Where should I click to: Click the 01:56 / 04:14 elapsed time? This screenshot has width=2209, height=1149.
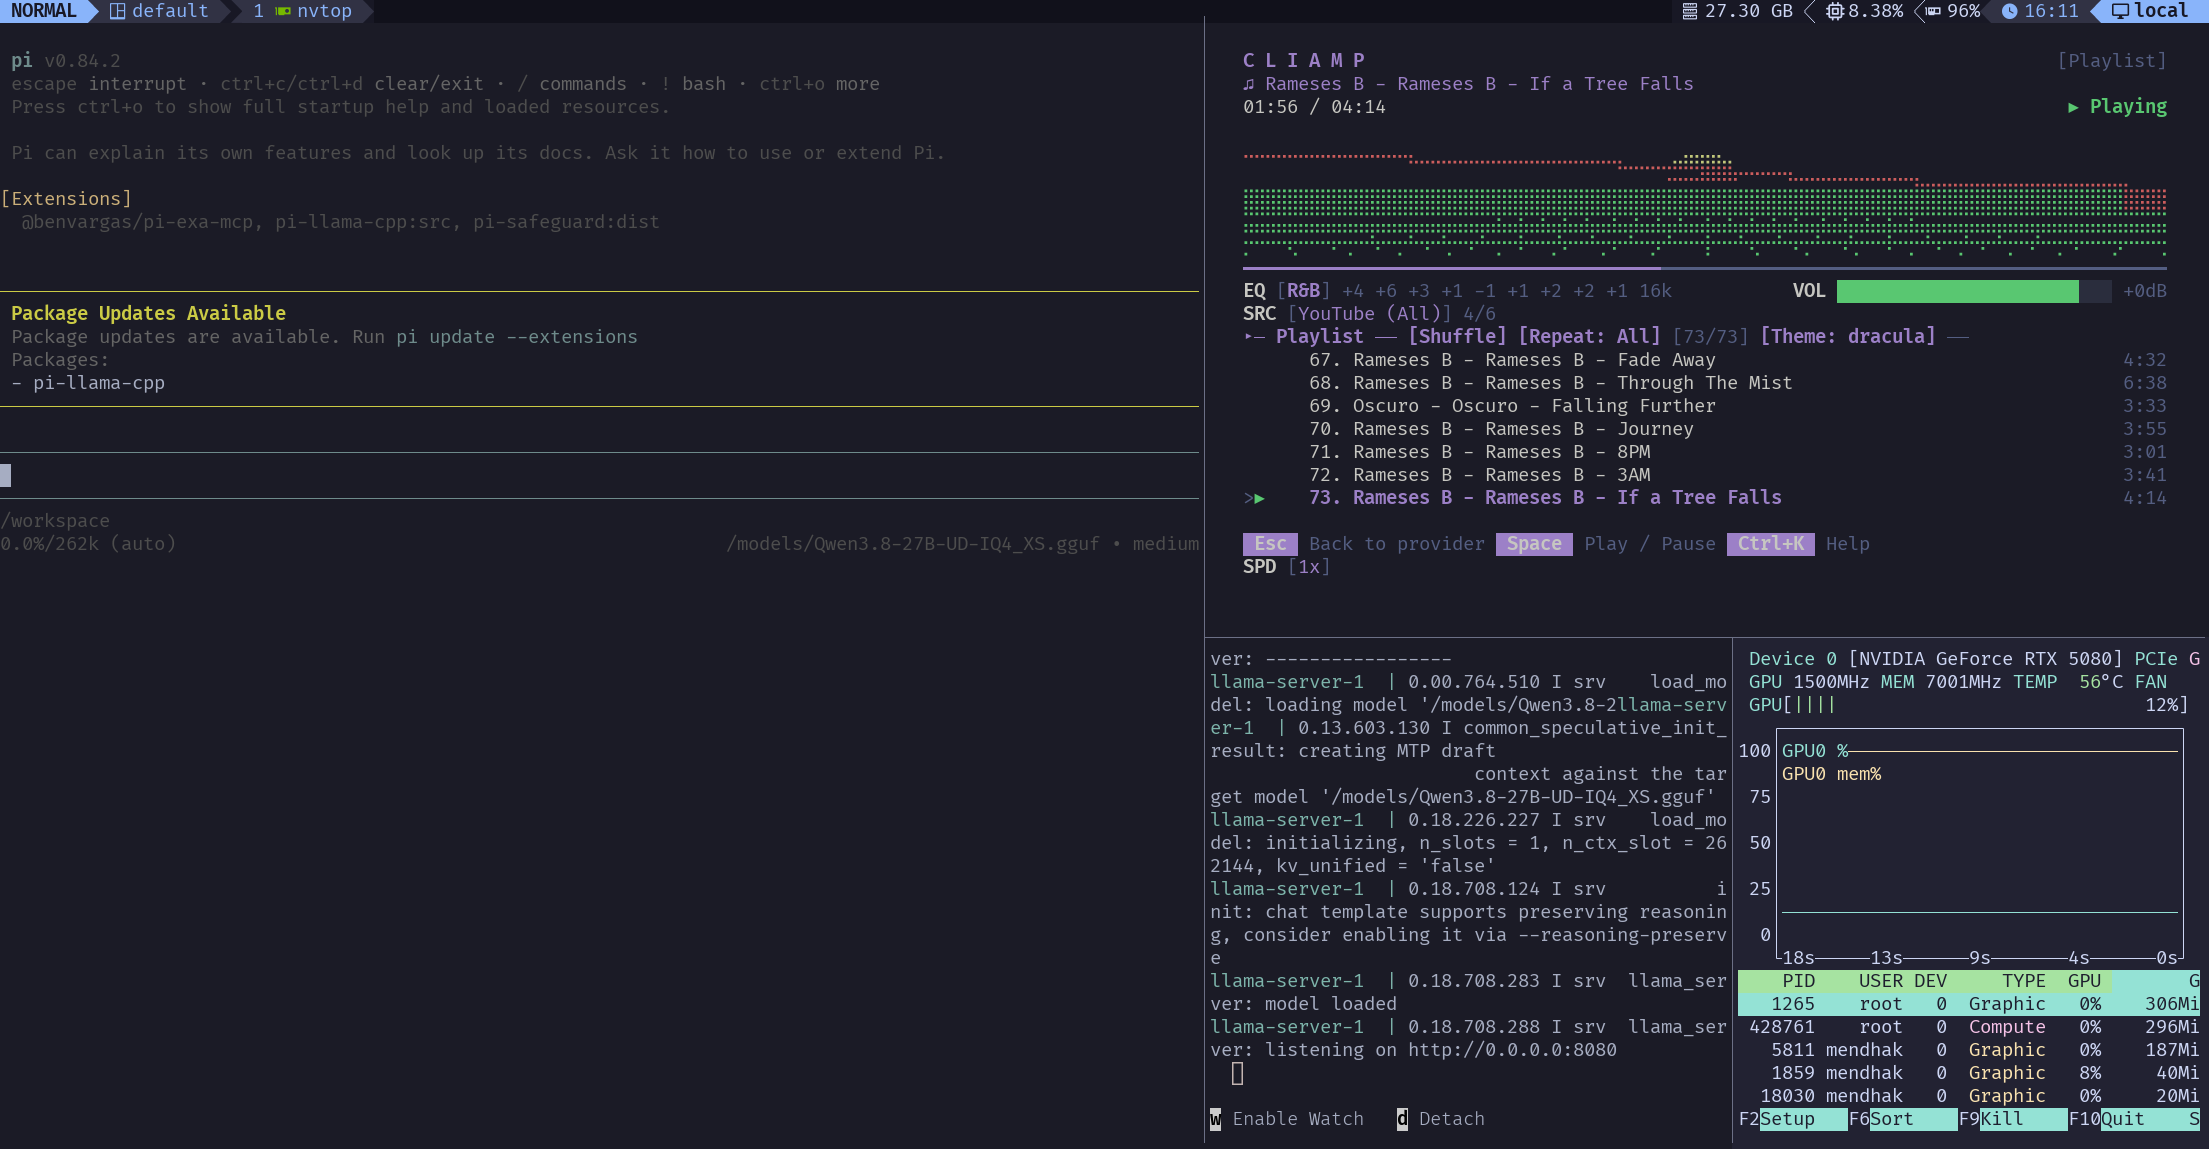pos(1314,107)
